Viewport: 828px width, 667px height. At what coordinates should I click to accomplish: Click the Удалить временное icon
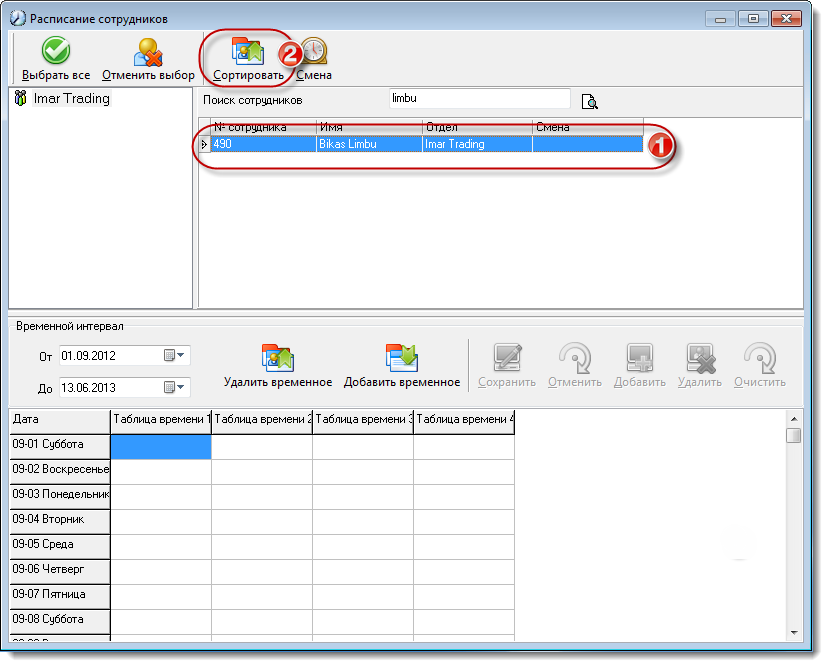[278, 358]
